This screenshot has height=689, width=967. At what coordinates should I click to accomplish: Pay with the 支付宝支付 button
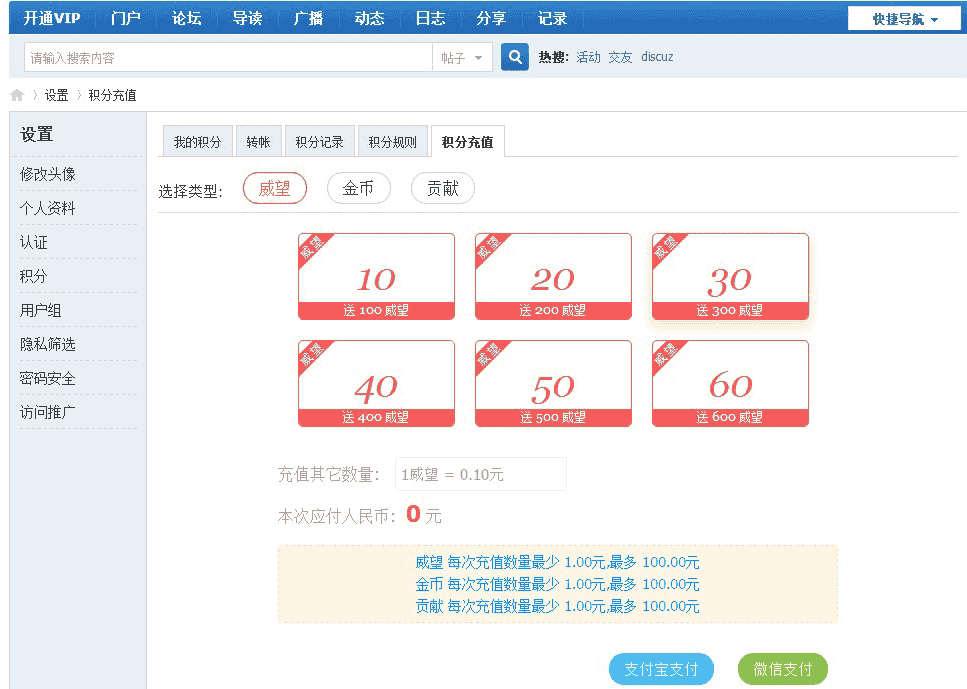click(x=661, y=669)
